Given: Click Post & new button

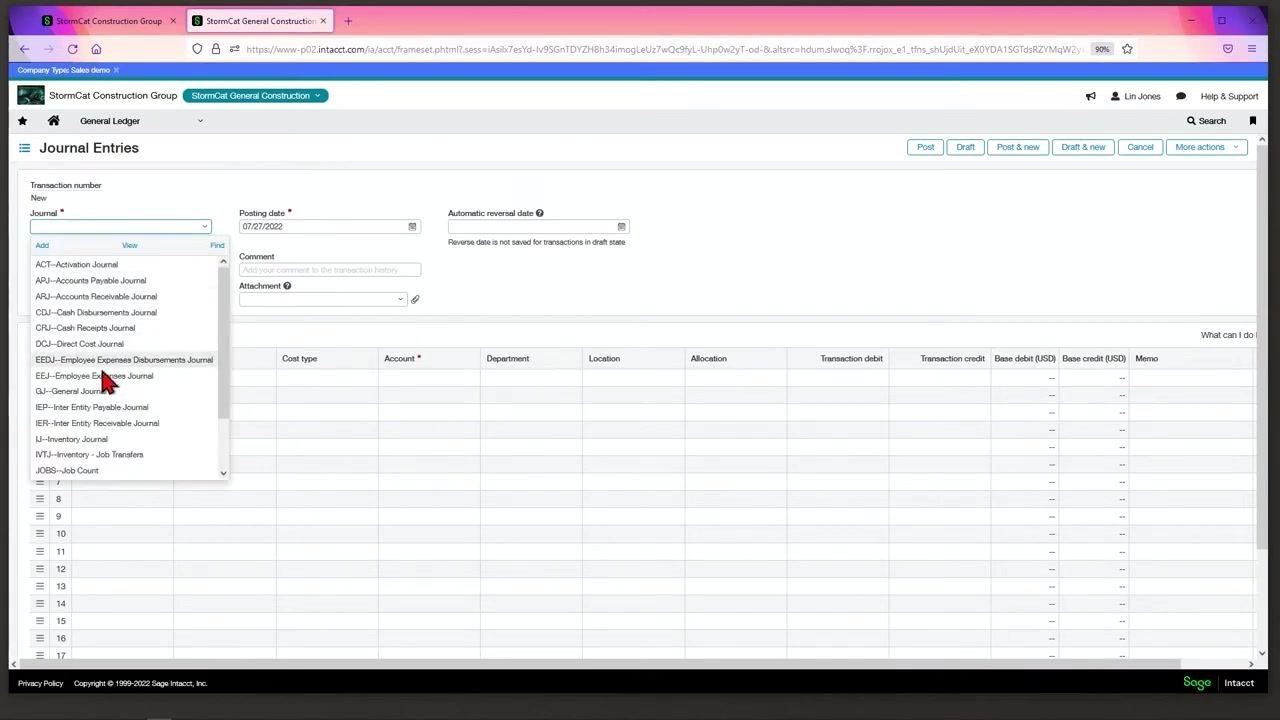Looking at the screenshot, I should (1018, 147).
